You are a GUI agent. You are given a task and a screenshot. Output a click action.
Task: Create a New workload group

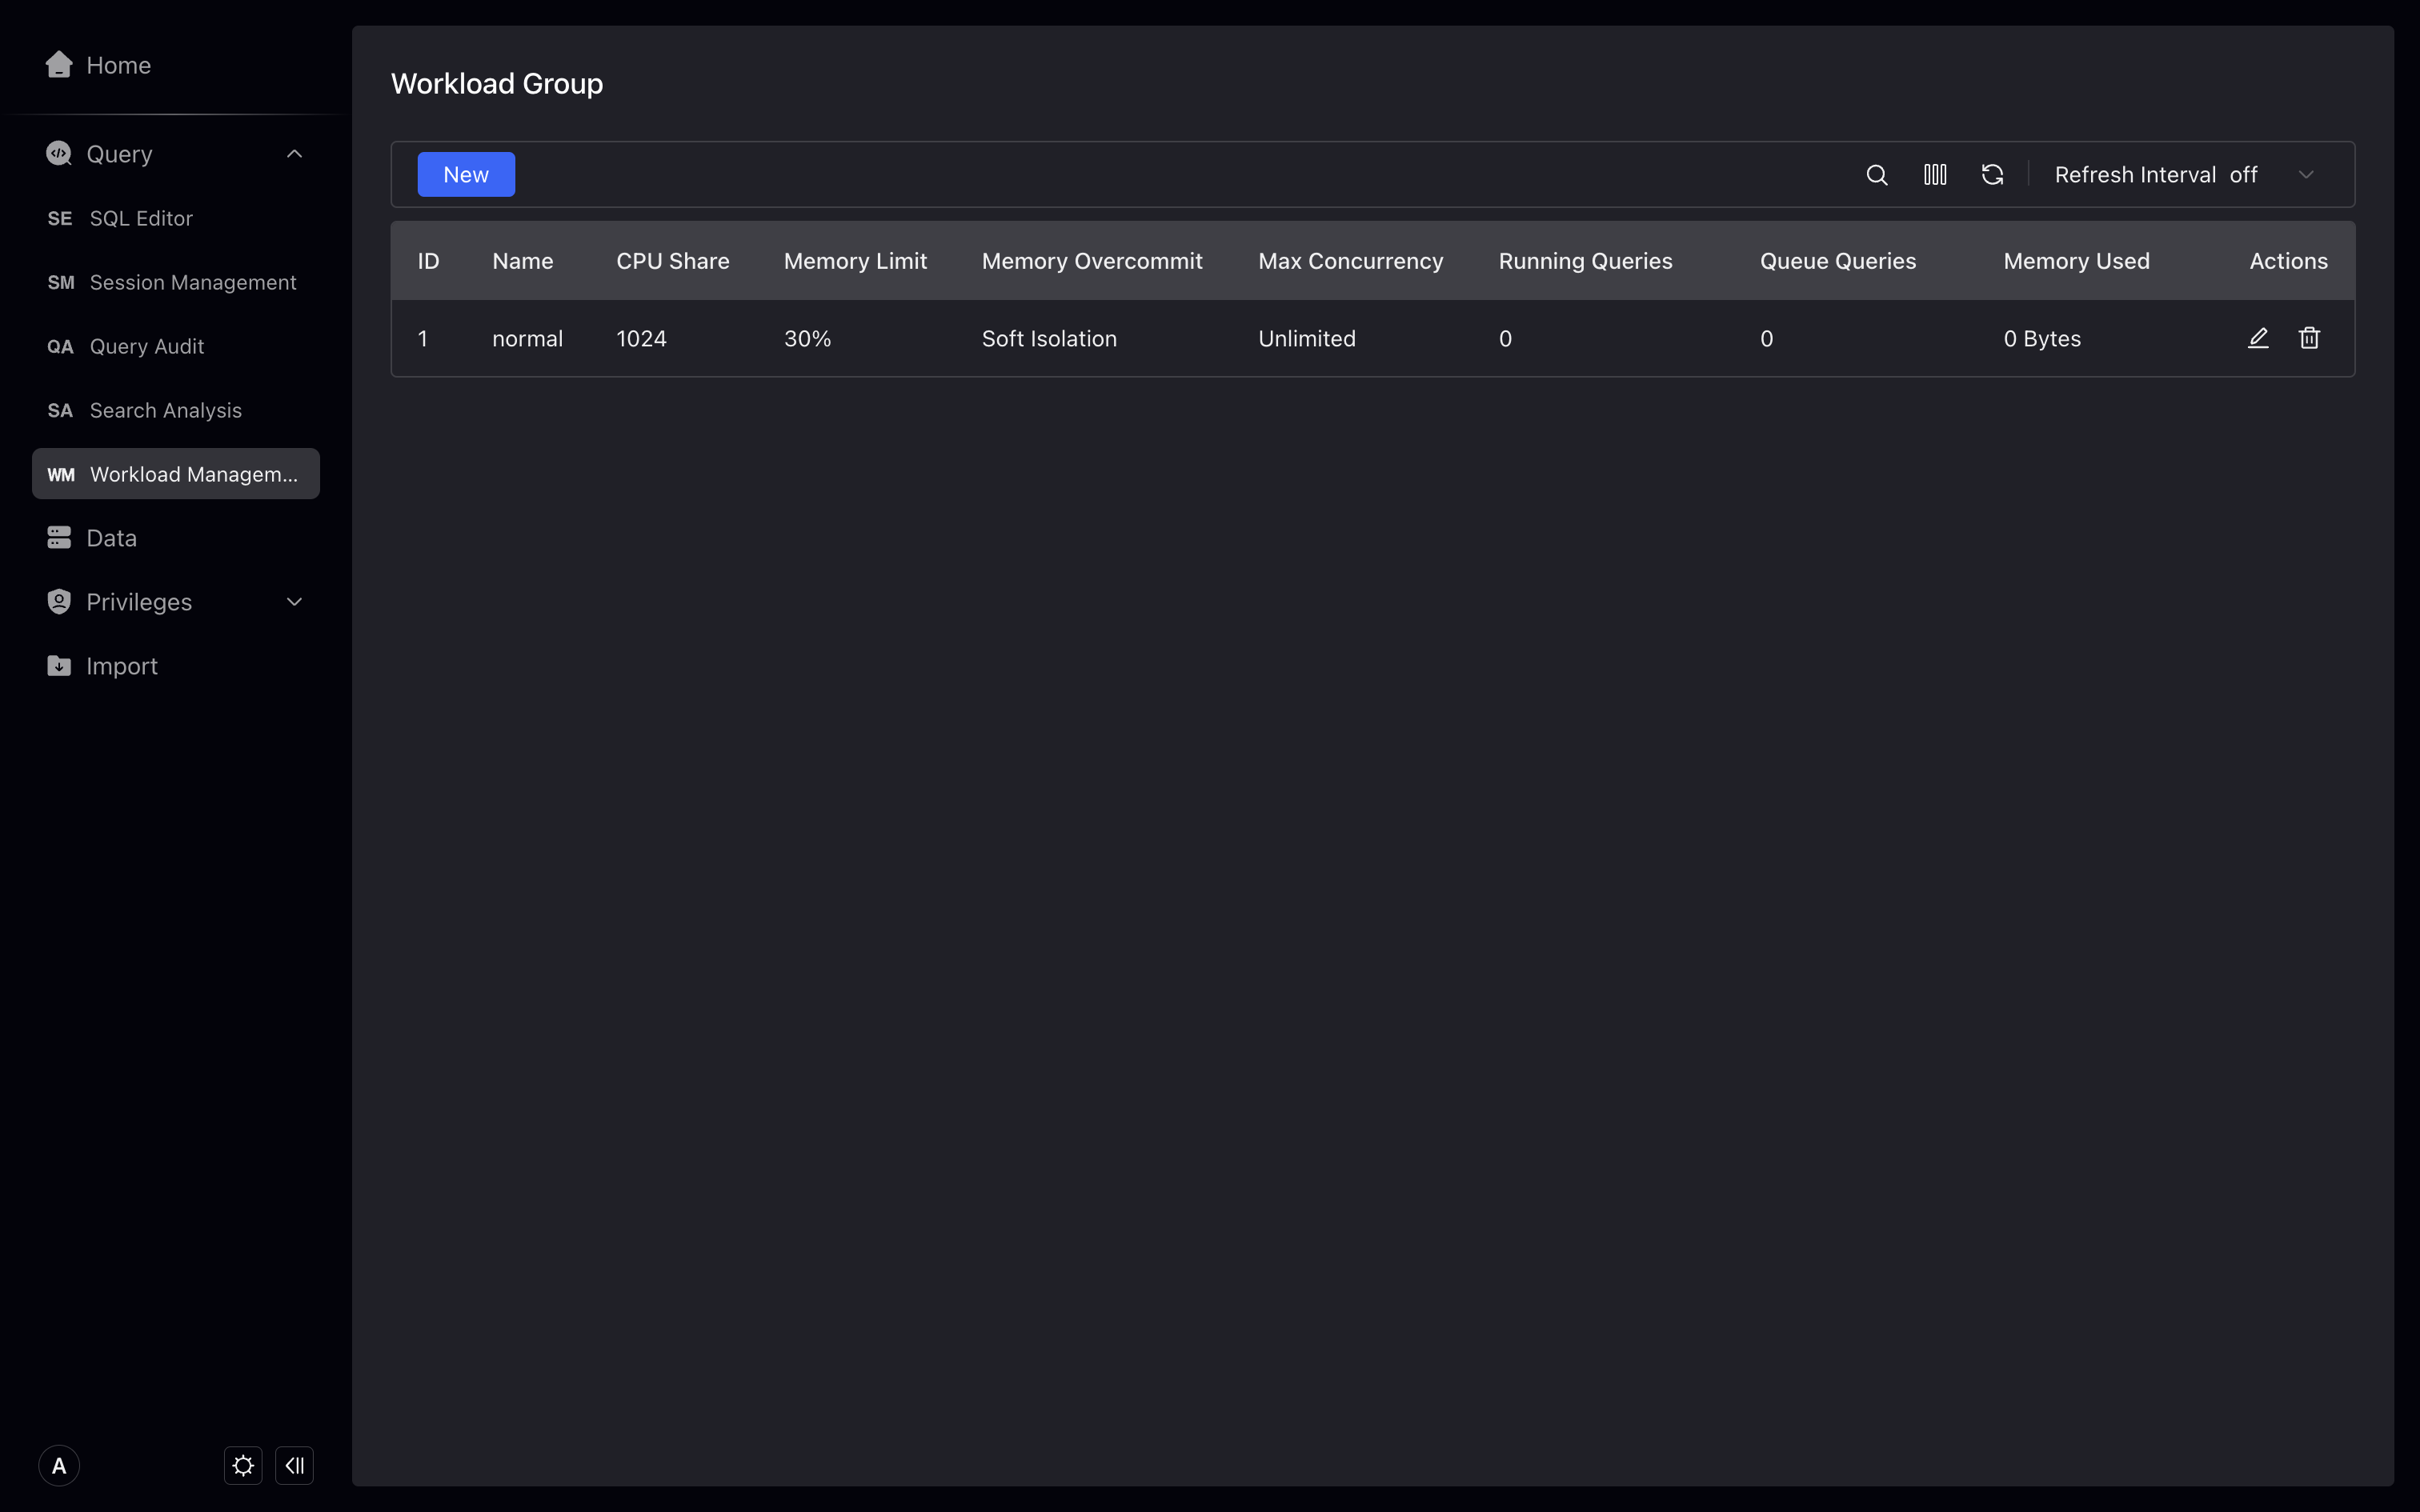[x=466, y=174]
